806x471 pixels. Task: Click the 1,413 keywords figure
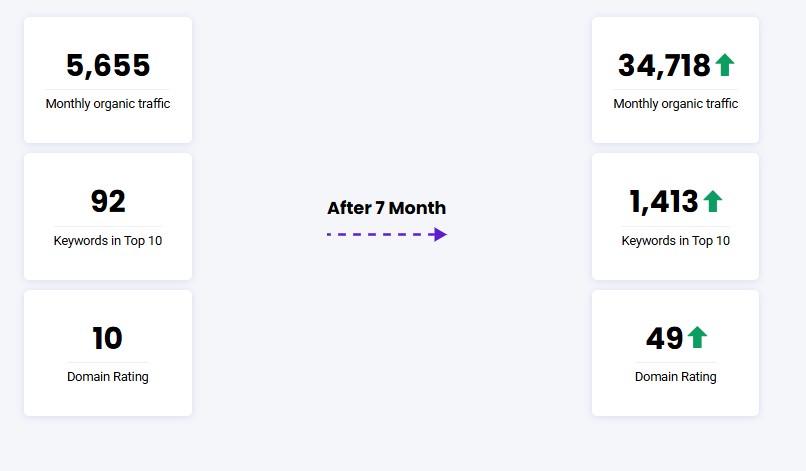pyautogui.click(x=664, y=201)
